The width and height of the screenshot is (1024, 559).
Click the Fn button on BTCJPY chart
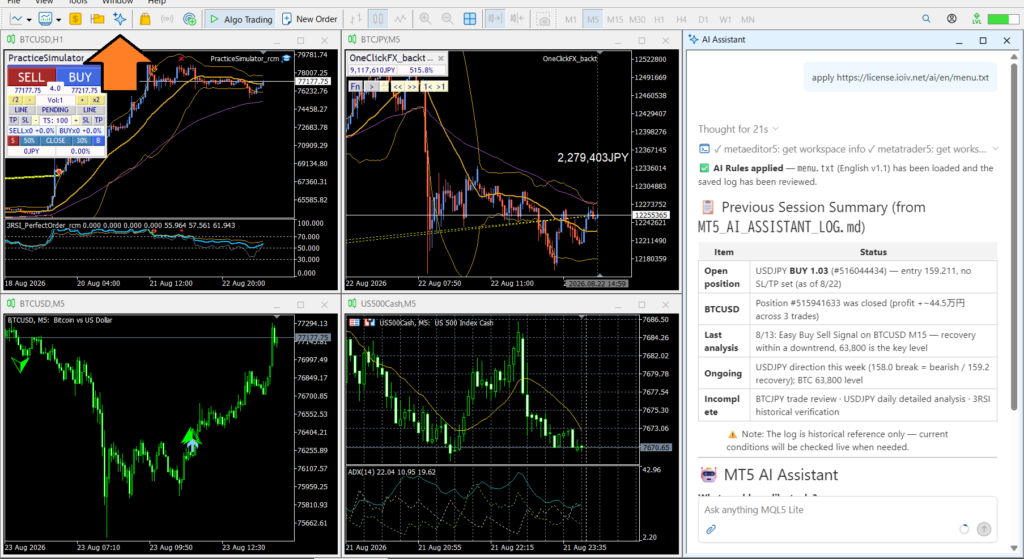[x=355, y=86]
